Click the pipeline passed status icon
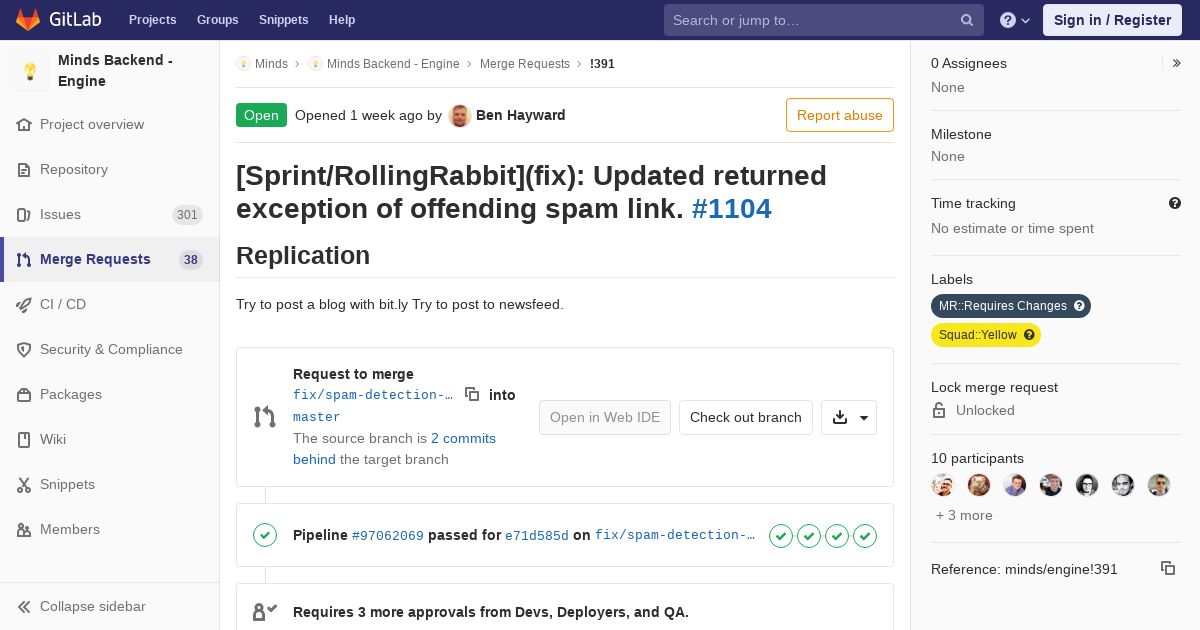Image resolution: width=1200 pixels, height=630 pixels. (x=265, y=535)
